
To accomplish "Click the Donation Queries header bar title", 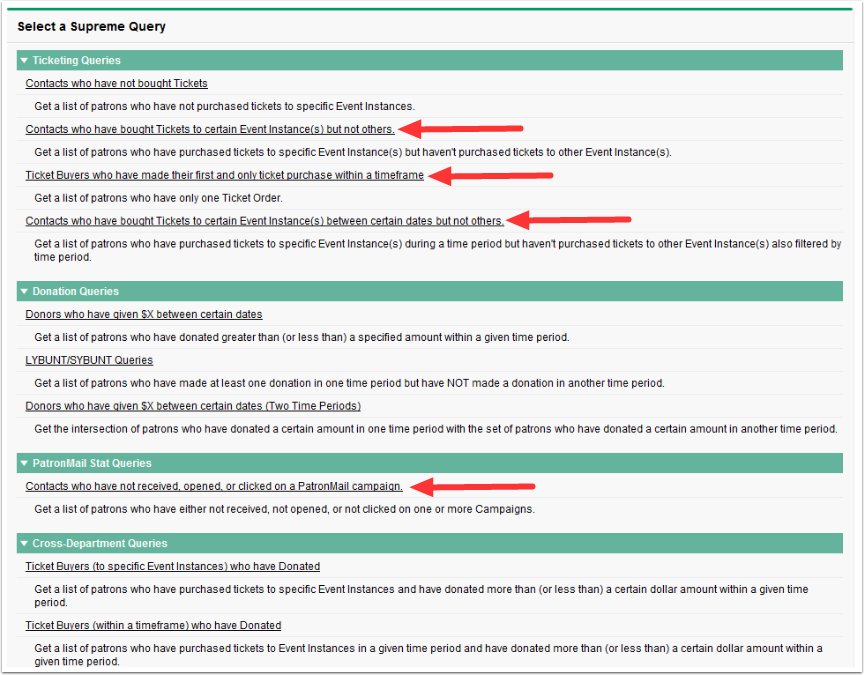I will 75,291.
